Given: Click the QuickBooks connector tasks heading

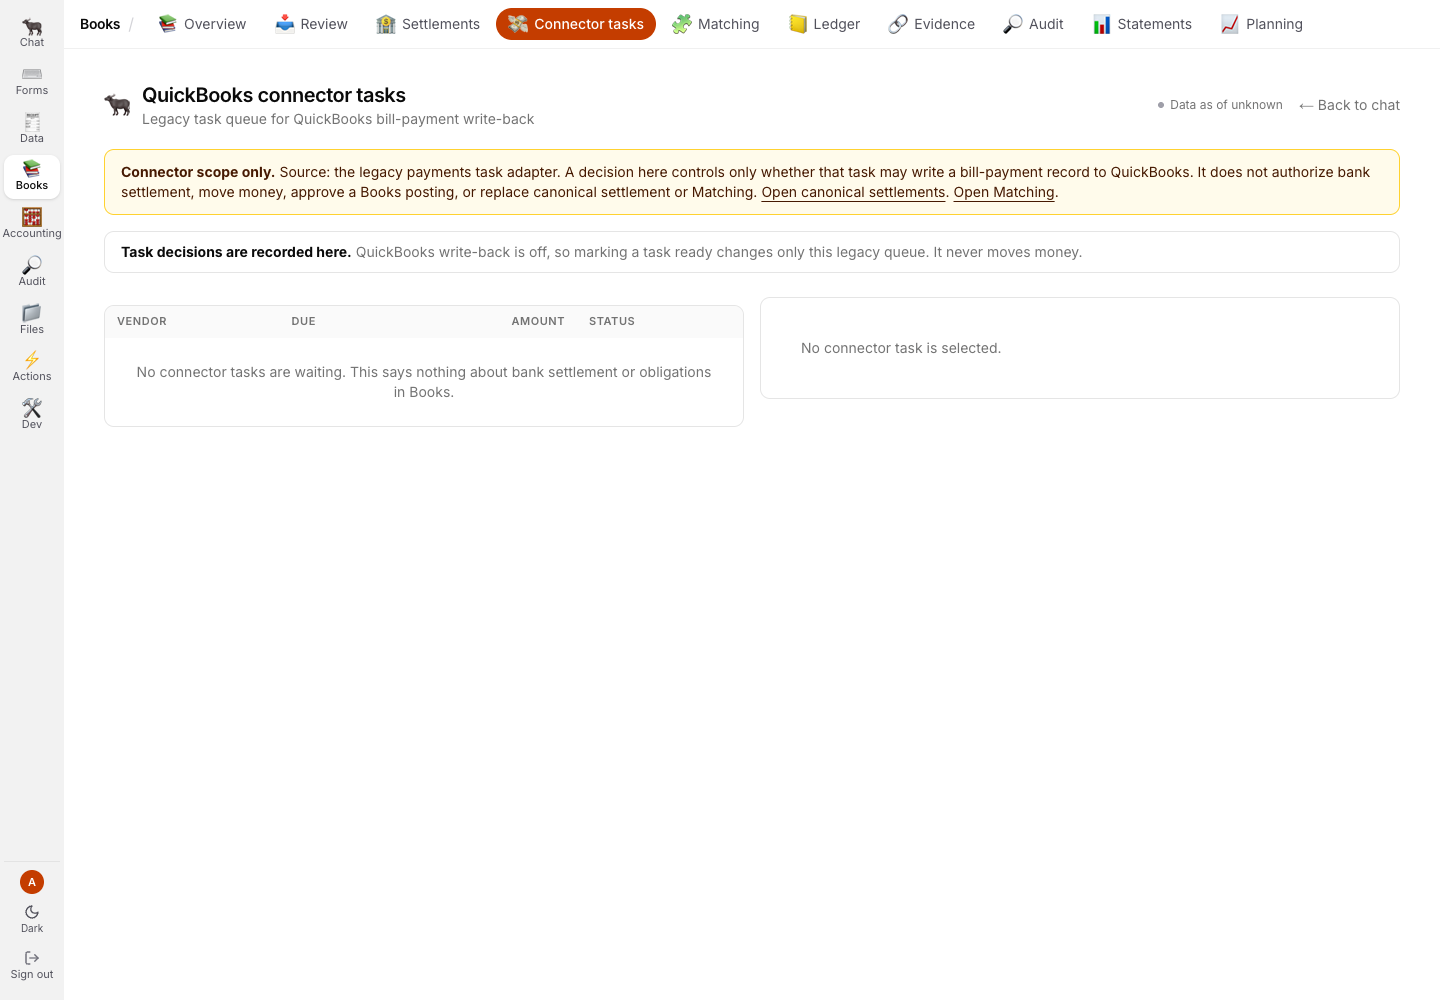Looking at the screenshot, I should [x=274, y=95].
